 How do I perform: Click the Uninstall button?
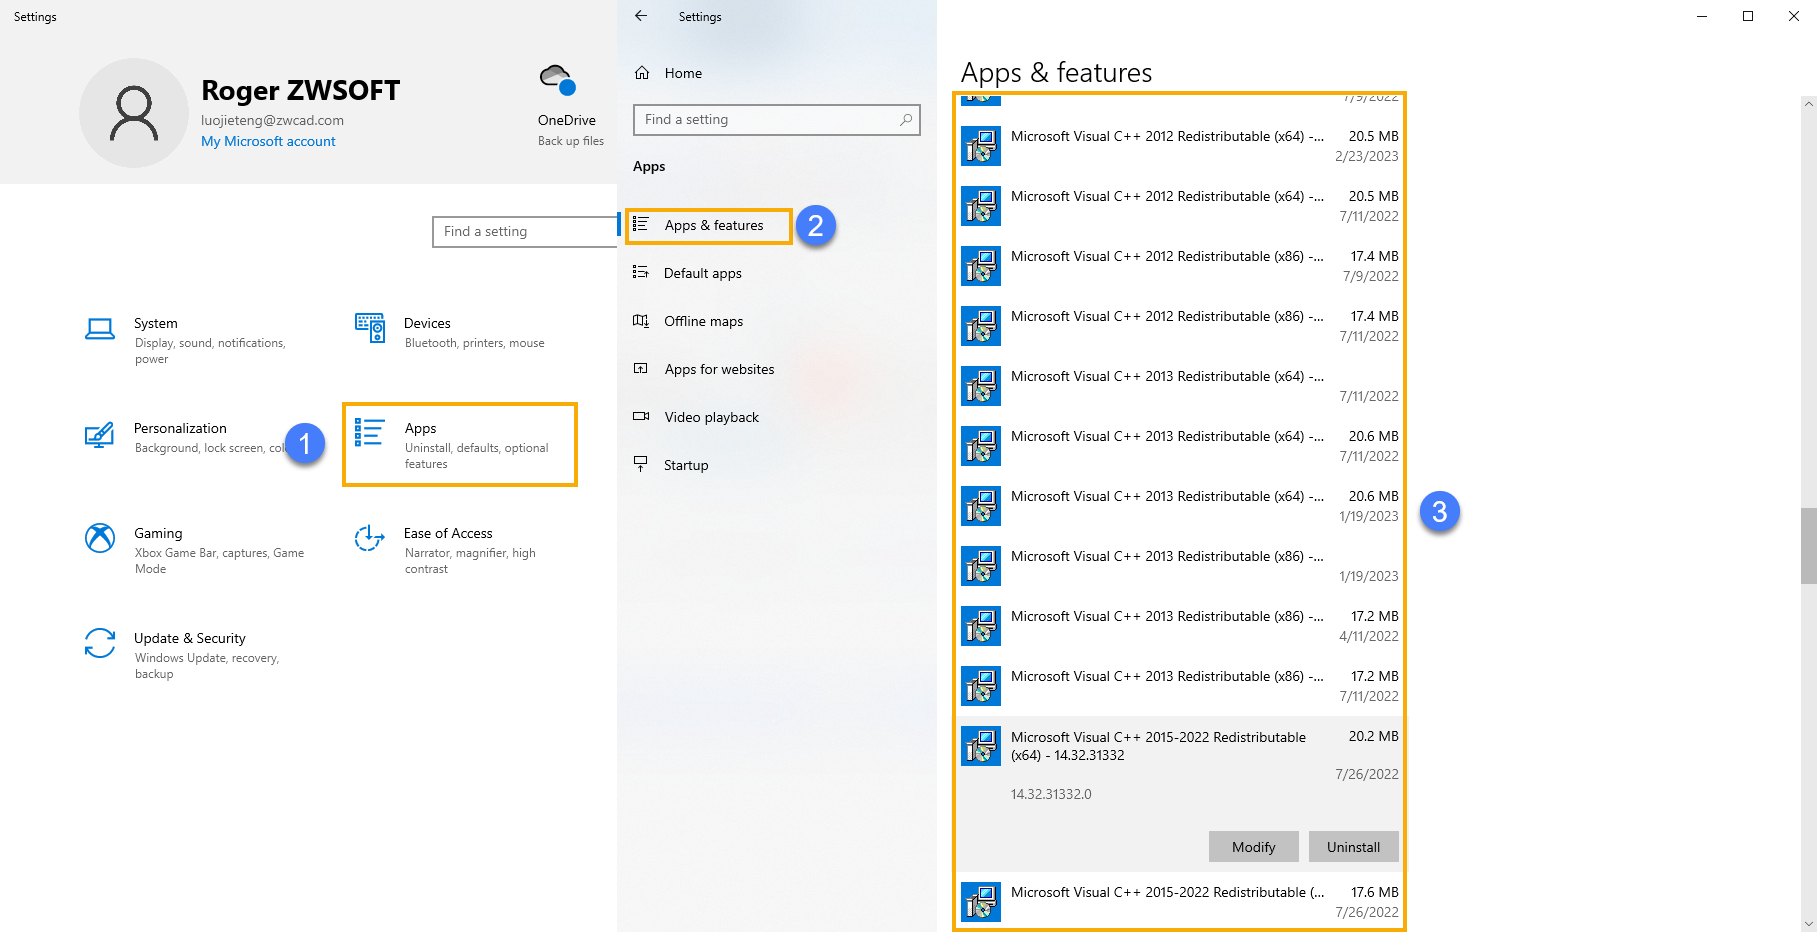(1354, 847)
